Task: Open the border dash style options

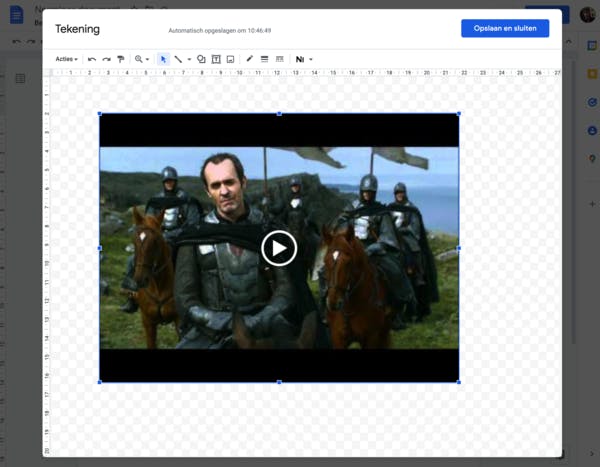Action: (279, 60)
